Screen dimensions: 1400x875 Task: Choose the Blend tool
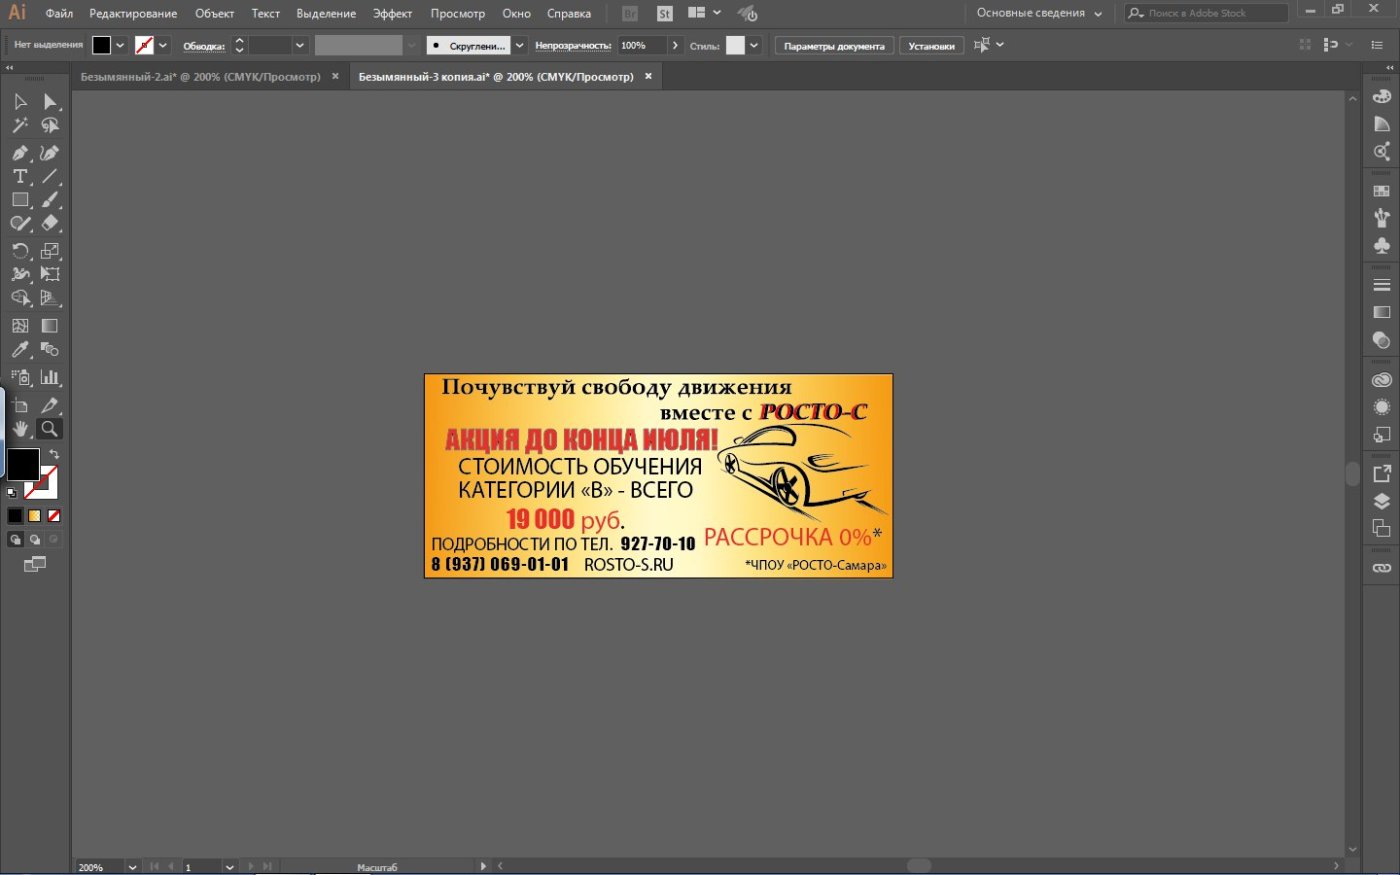50,350
